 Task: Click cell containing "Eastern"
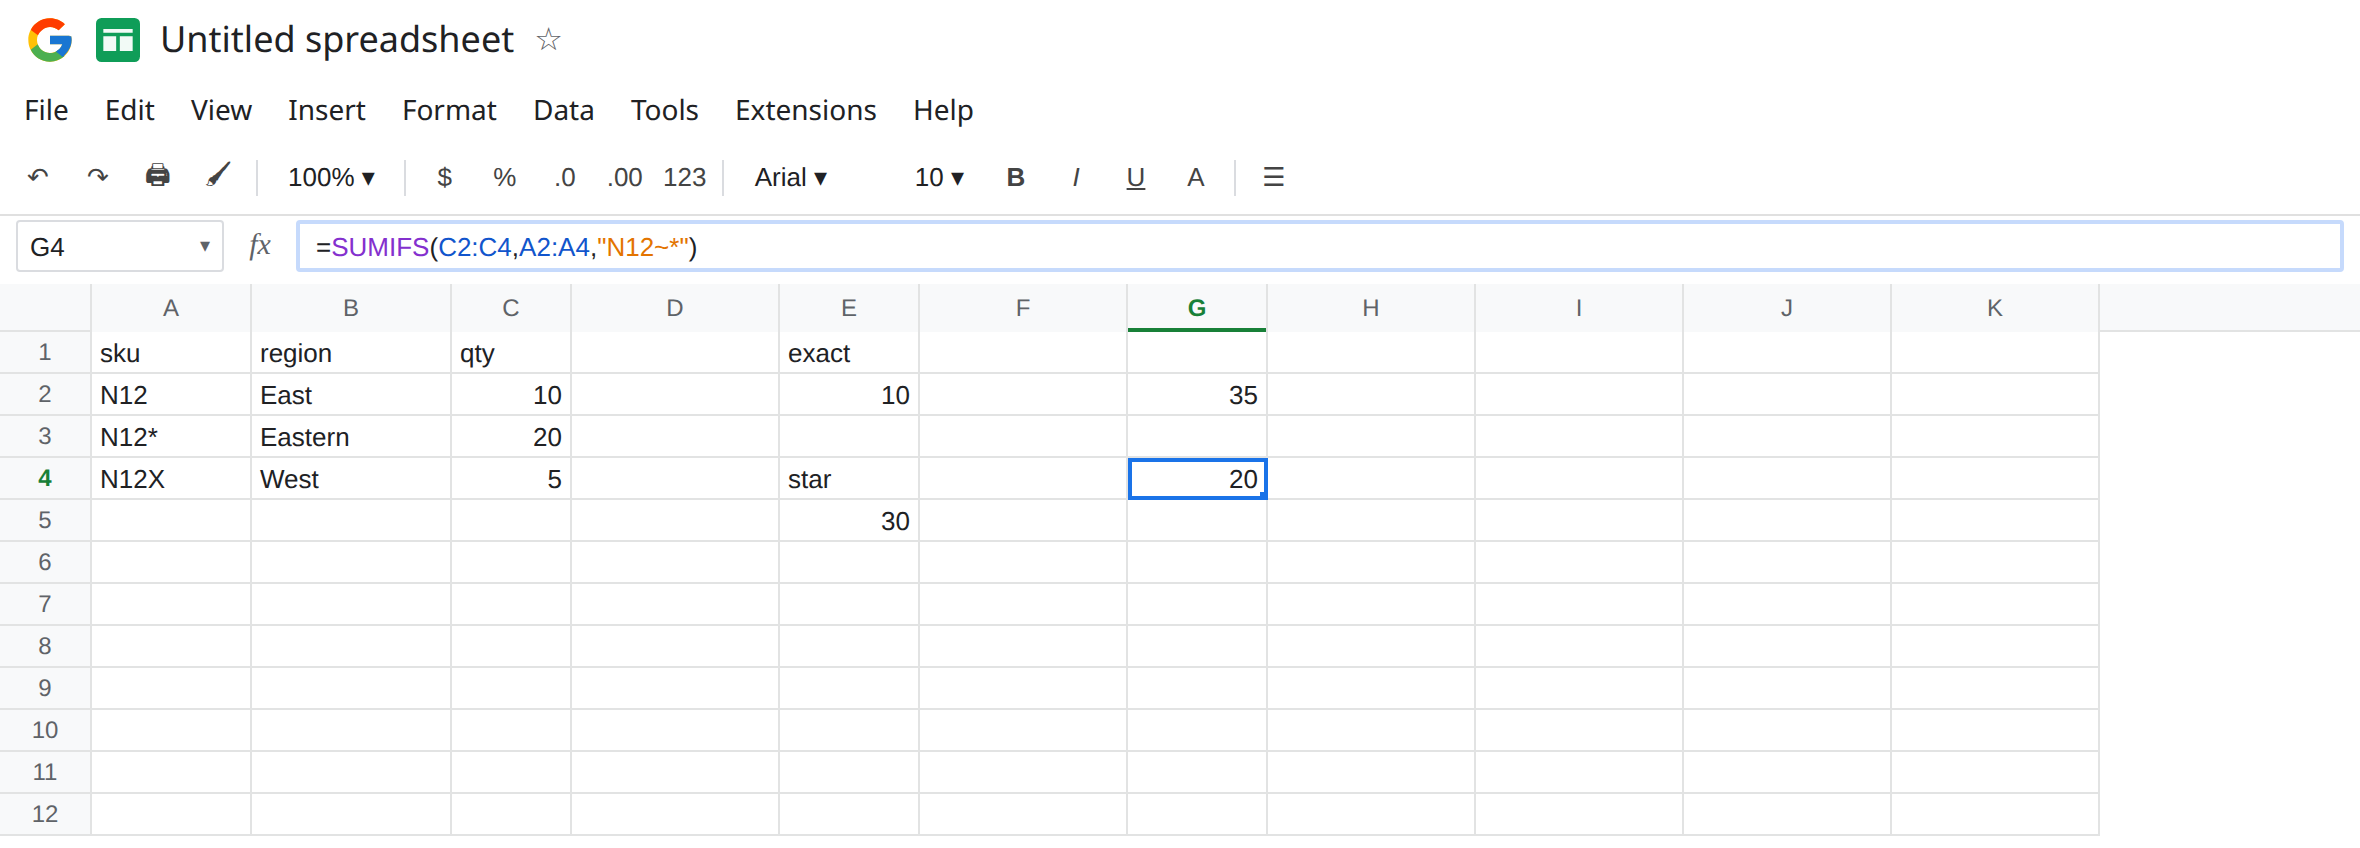point(351,437)
